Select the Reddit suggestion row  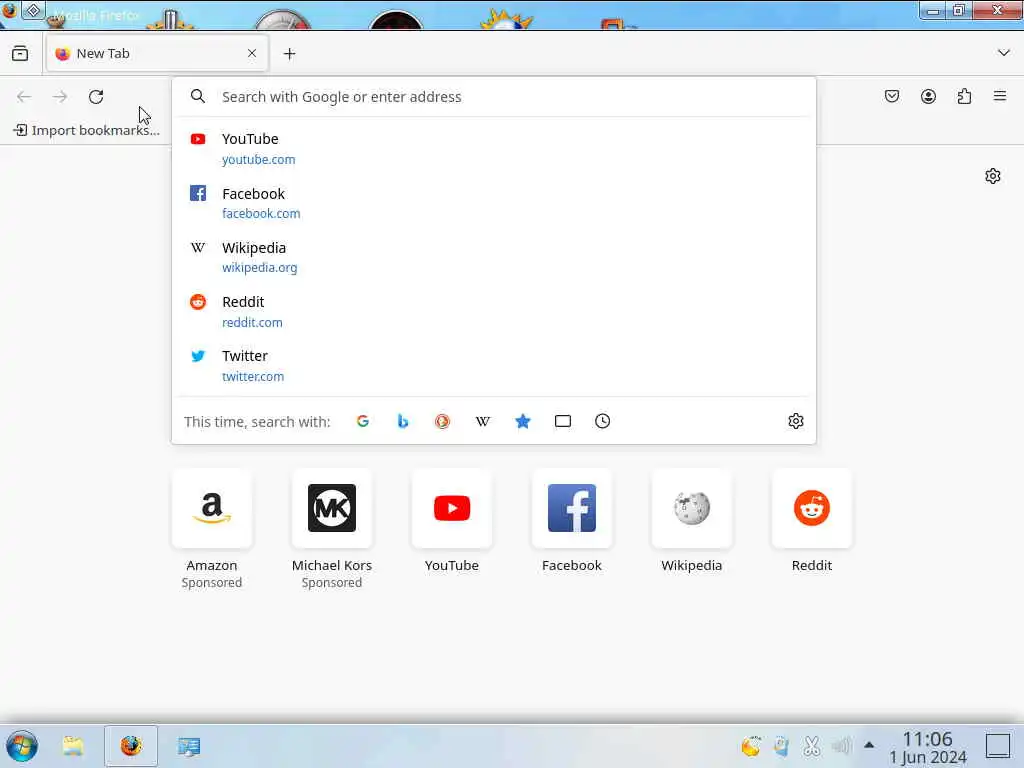[x=494, y=312]
